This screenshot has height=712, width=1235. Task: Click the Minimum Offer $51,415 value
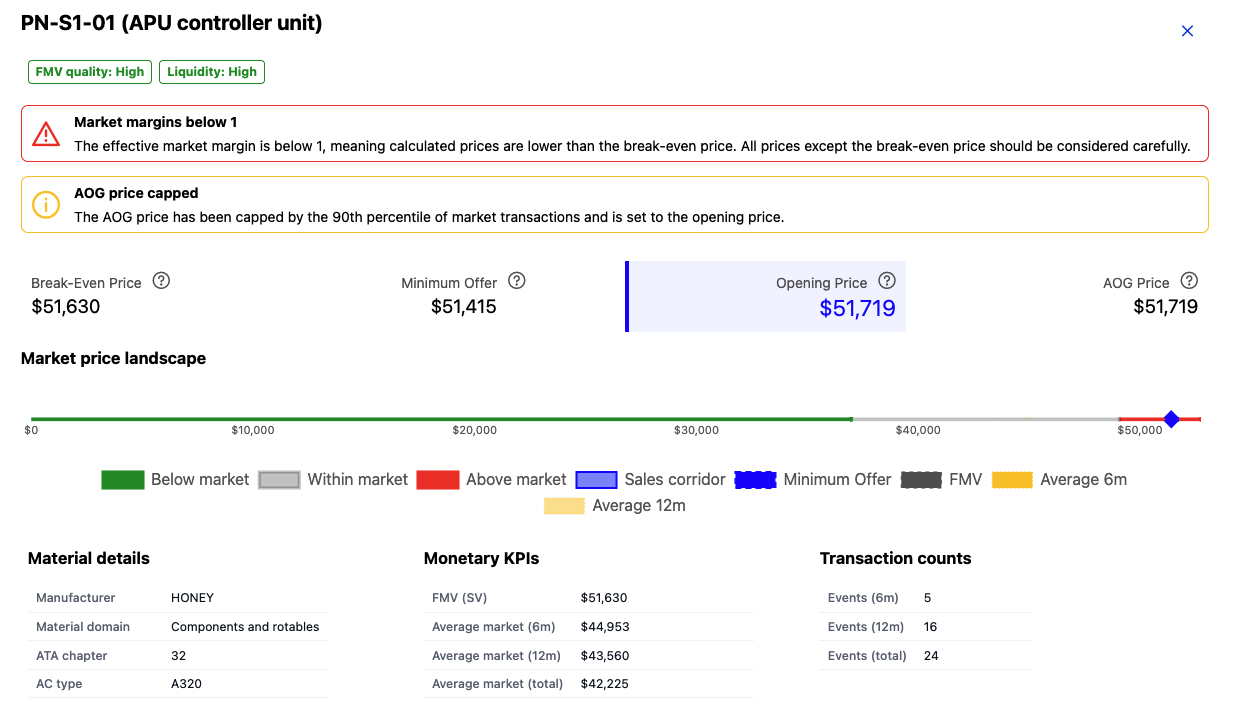(463, 307)
